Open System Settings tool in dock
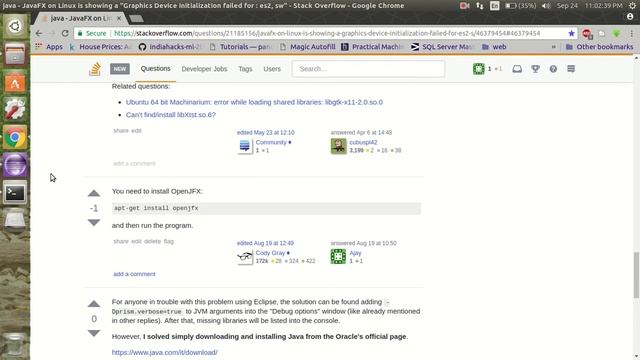The height and width of the screenshot is (360, 640). [15, 109]
